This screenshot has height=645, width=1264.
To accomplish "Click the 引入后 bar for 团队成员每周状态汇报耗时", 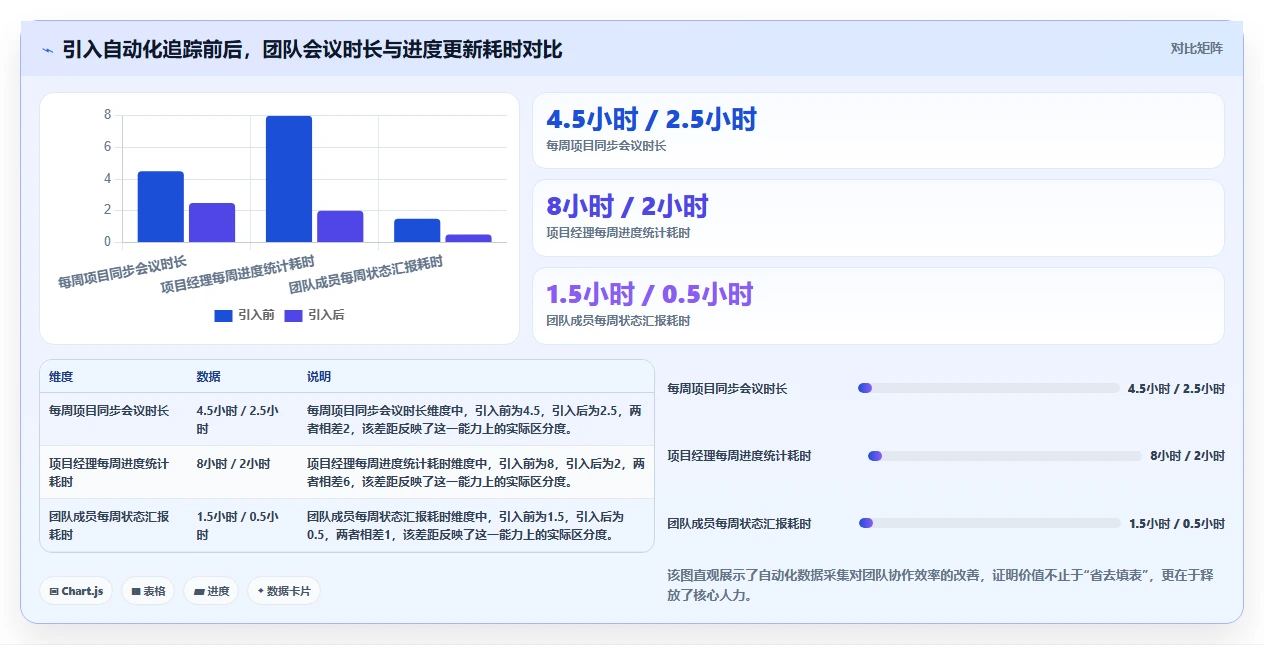I will (x=468, y=238).
